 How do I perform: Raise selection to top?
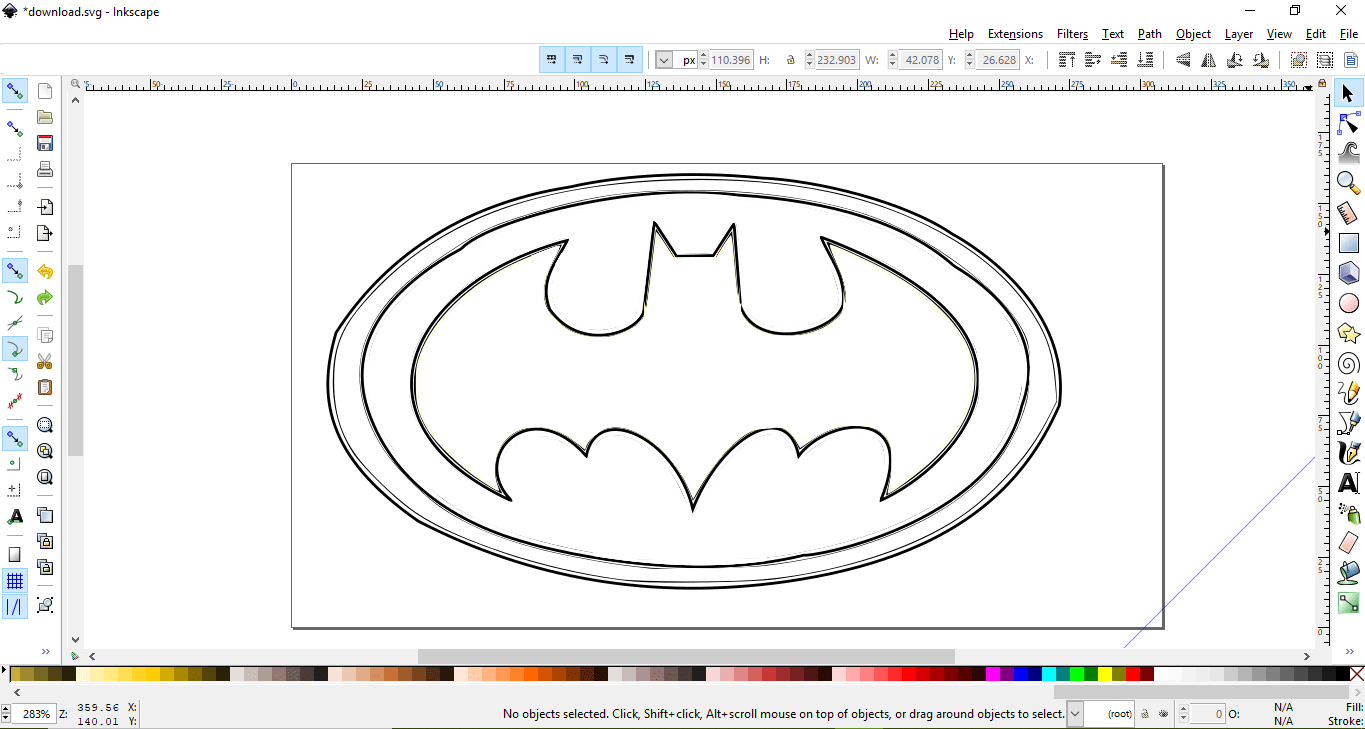[x=1066, y=60]
